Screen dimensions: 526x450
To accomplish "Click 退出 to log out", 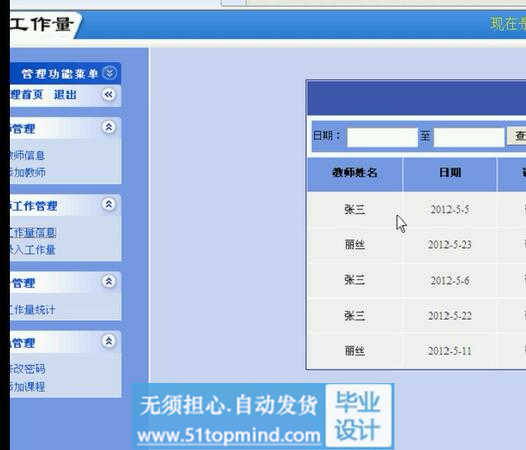I will pyautogui.click(x=65, y=95).
